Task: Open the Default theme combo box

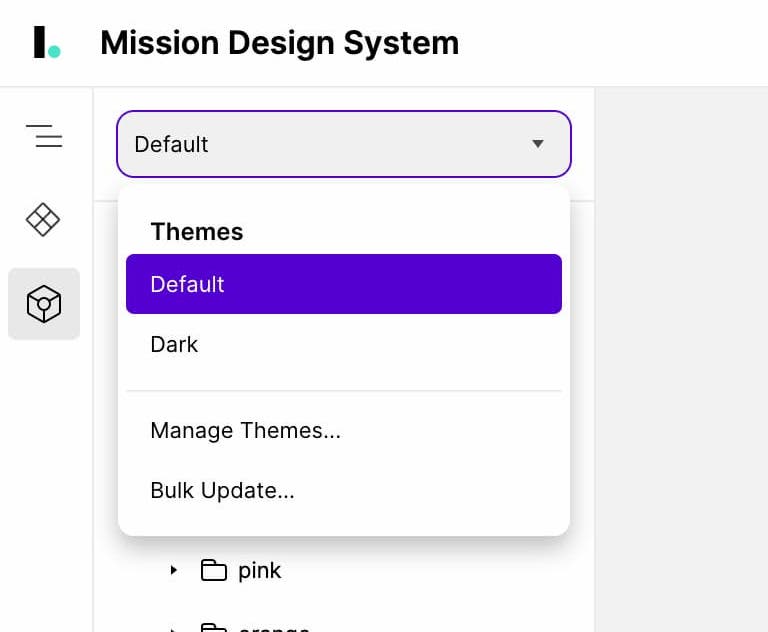Action: pos(344,144)
